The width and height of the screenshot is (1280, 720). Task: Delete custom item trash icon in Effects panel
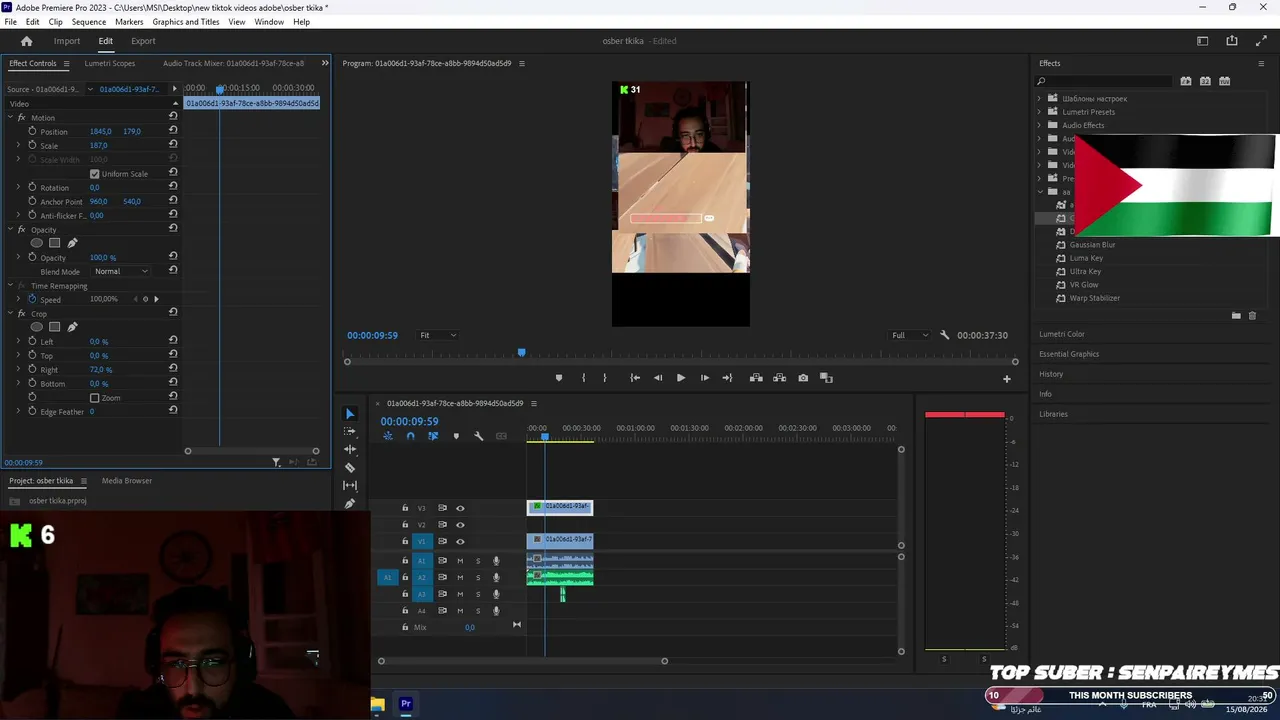point(1252,316)
